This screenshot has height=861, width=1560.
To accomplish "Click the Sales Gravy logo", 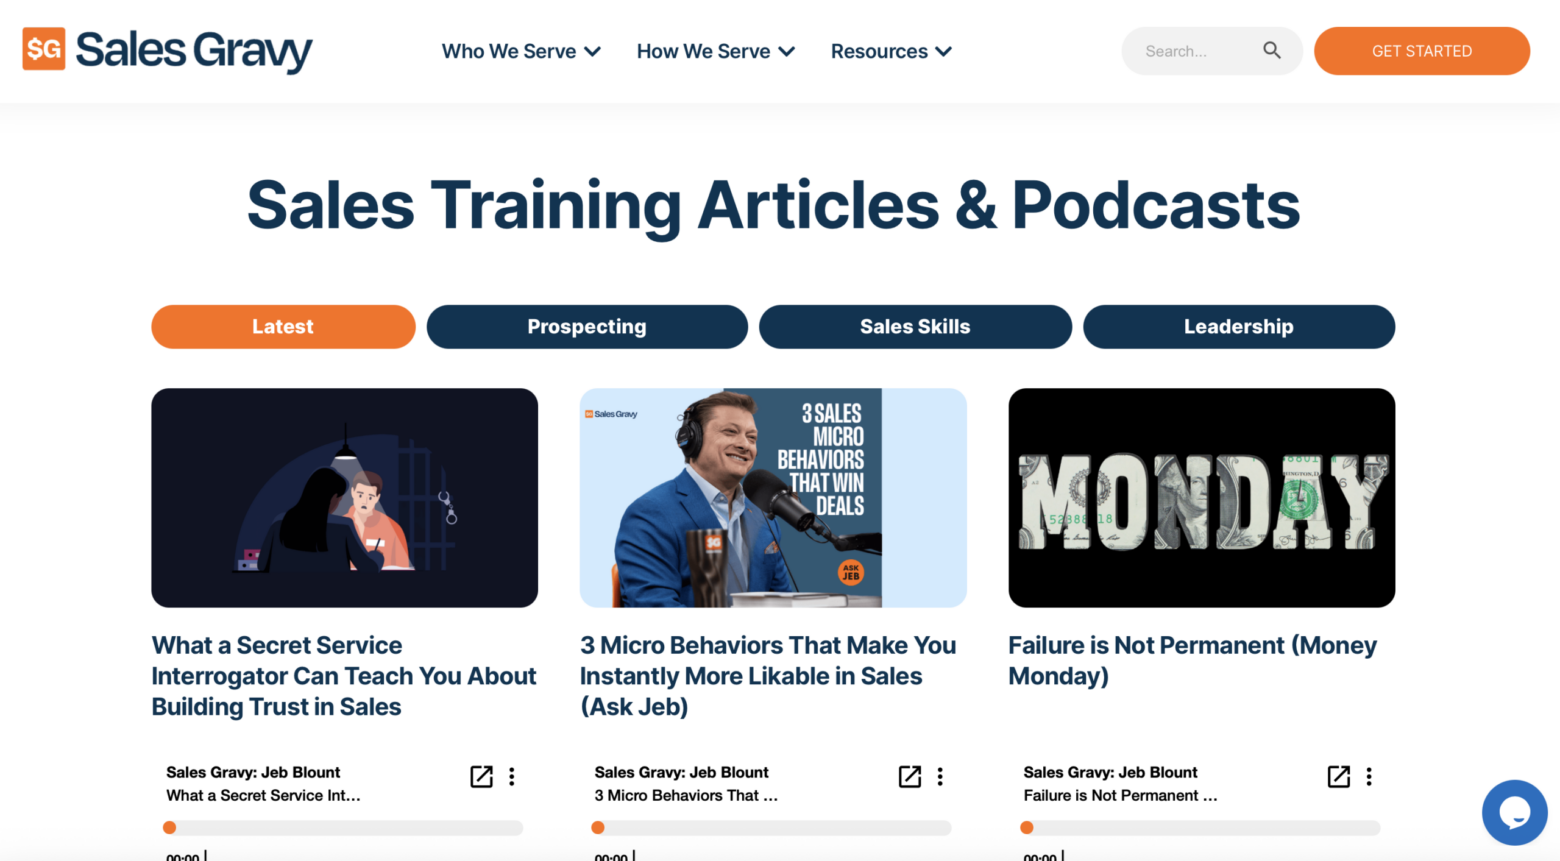I will 167,50.
